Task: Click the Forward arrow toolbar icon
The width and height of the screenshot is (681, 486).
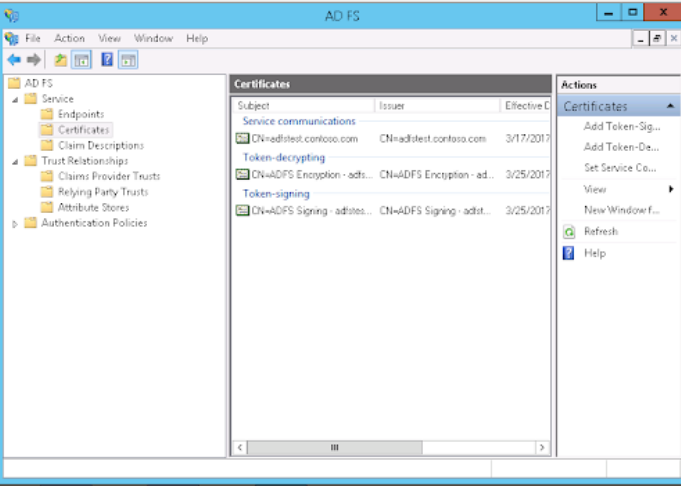Action: (33, 60)
